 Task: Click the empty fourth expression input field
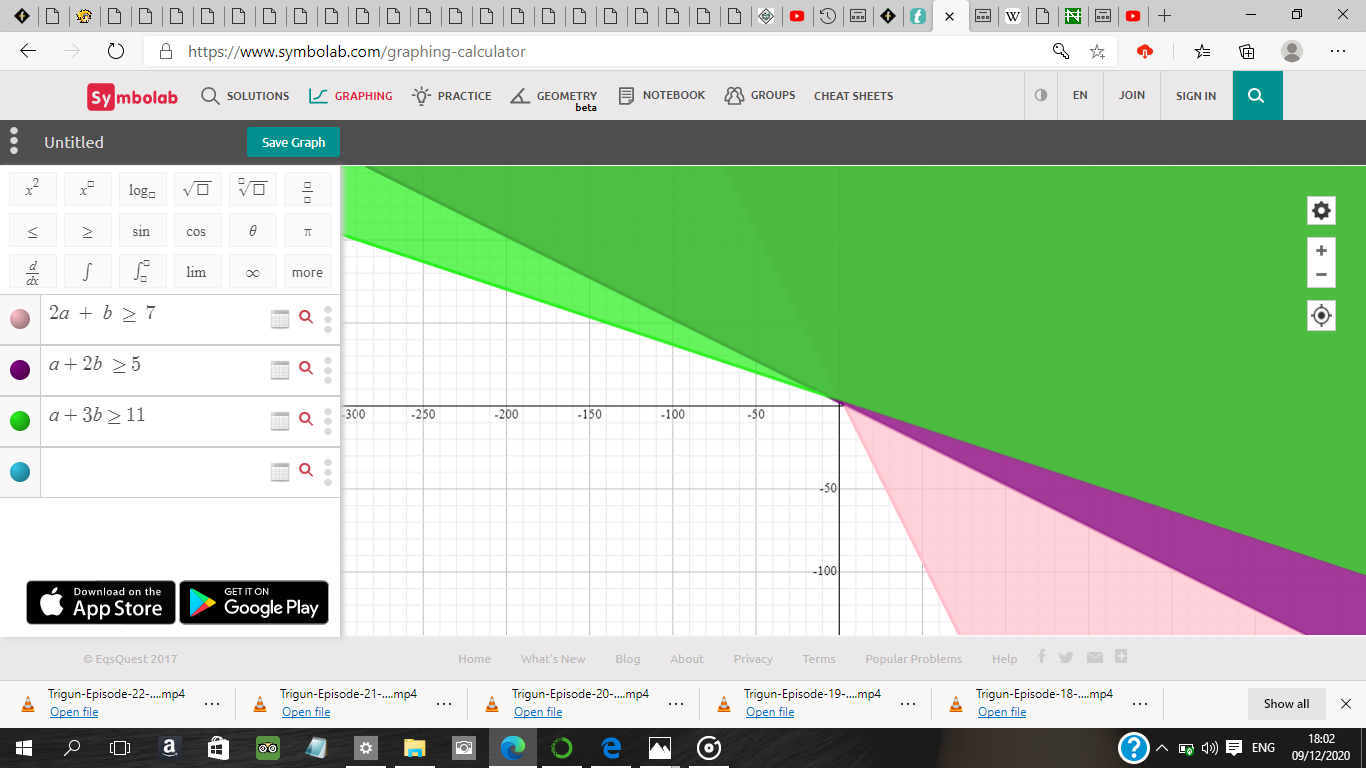point(150,472)
